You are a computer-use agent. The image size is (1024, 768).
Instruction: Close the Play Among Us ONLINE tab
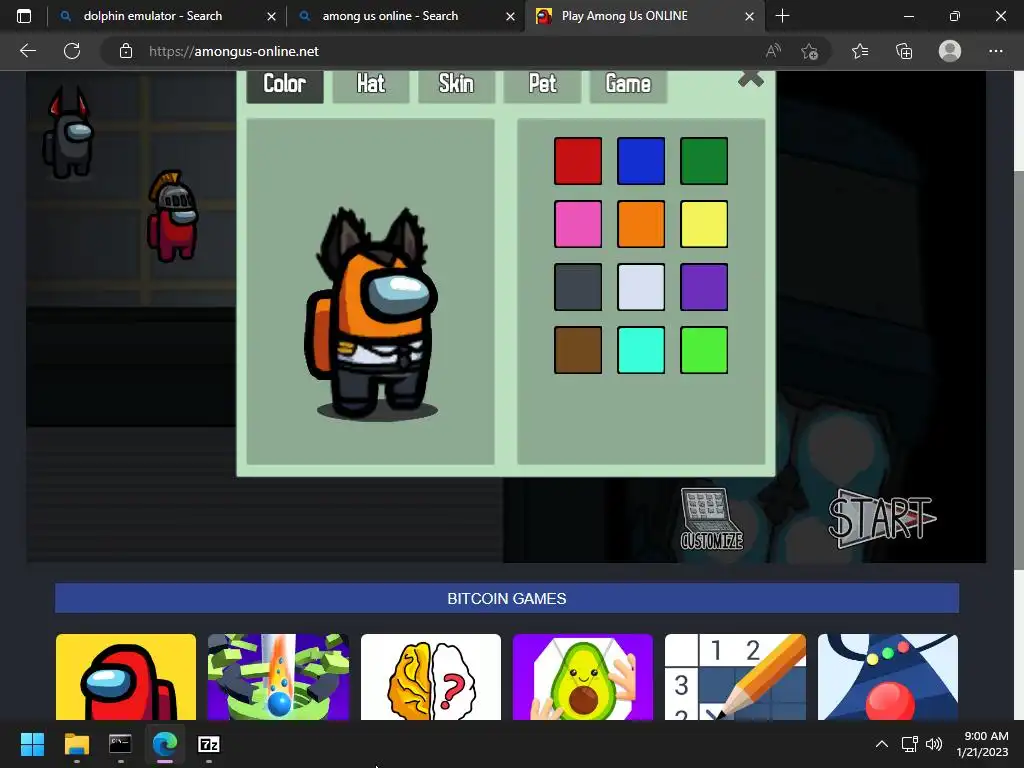tap(750, 16)
